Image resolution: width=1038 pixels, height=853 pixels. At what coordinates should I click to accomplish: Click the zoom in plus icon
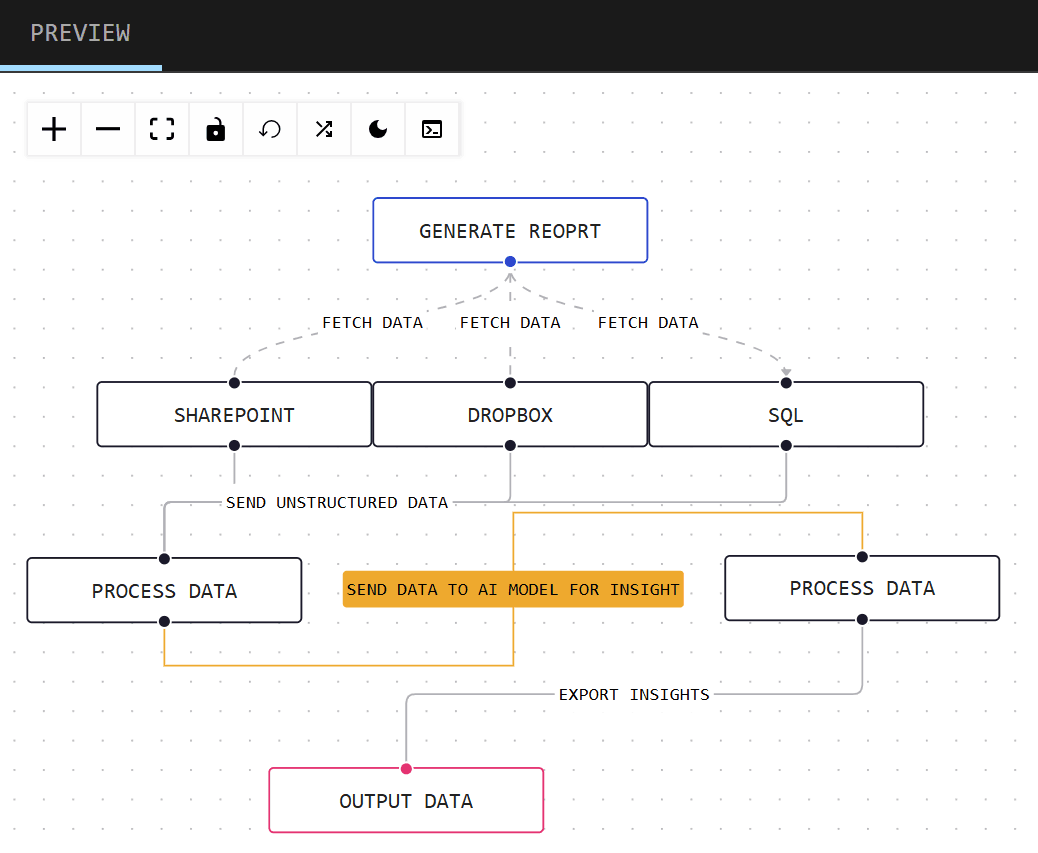pyautogui.click(x=54, y=129)
